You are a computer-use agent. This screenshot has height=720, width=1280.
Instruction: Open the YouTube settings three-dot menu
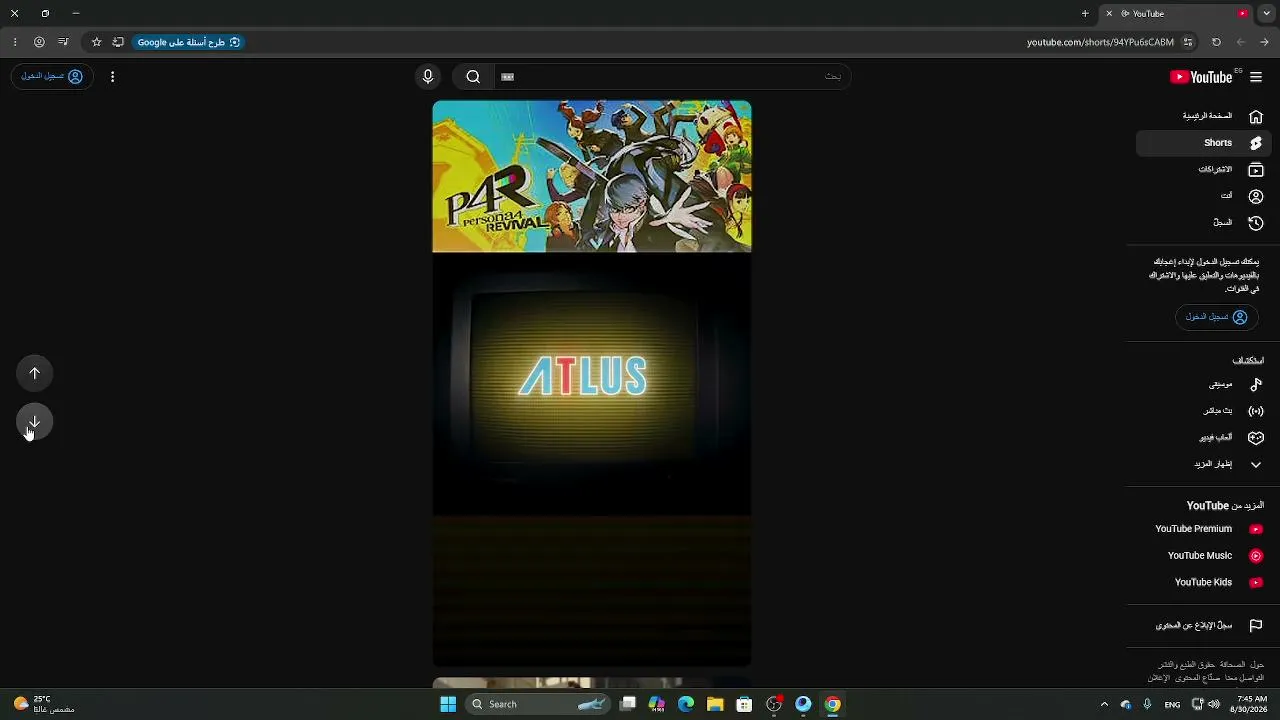112,77
